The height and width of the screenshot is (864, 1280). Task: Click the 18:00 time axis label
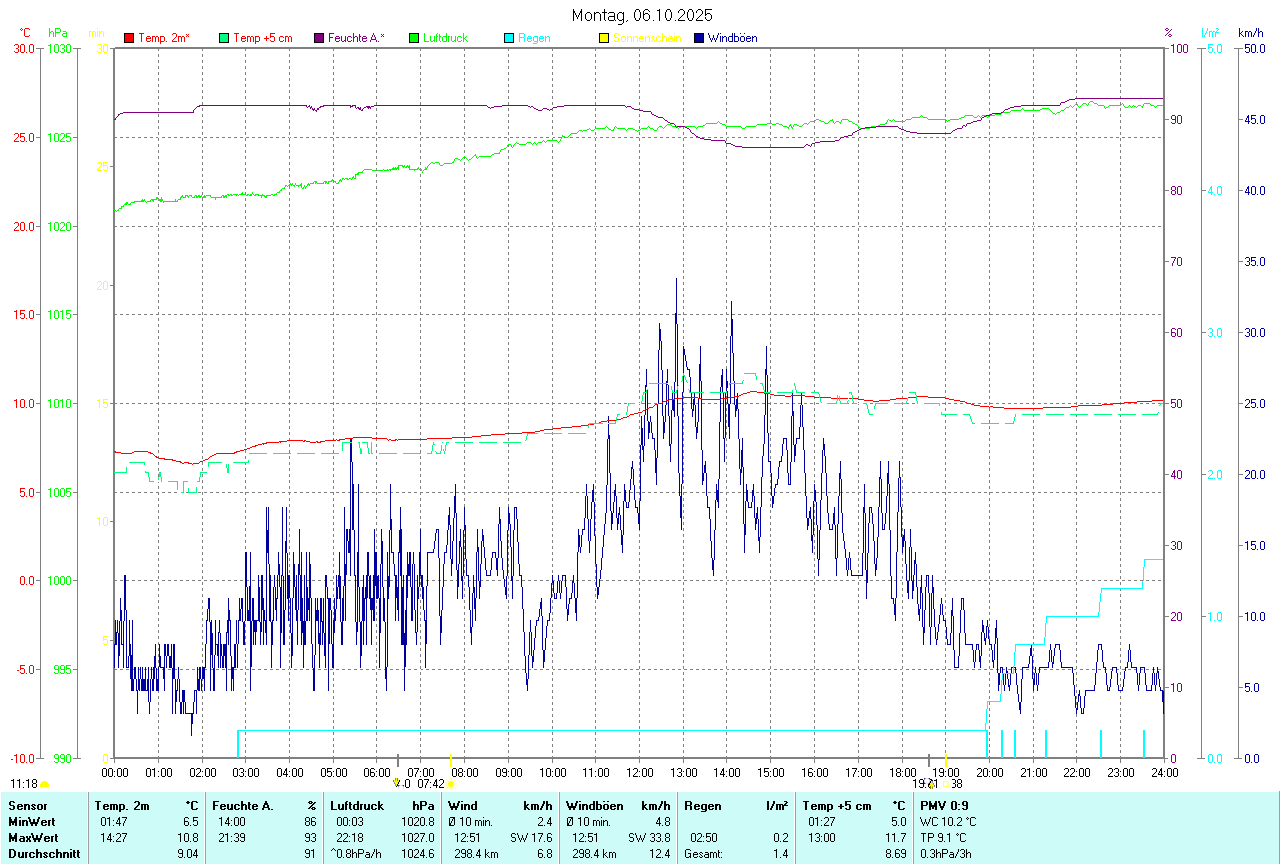pos(902,772)
